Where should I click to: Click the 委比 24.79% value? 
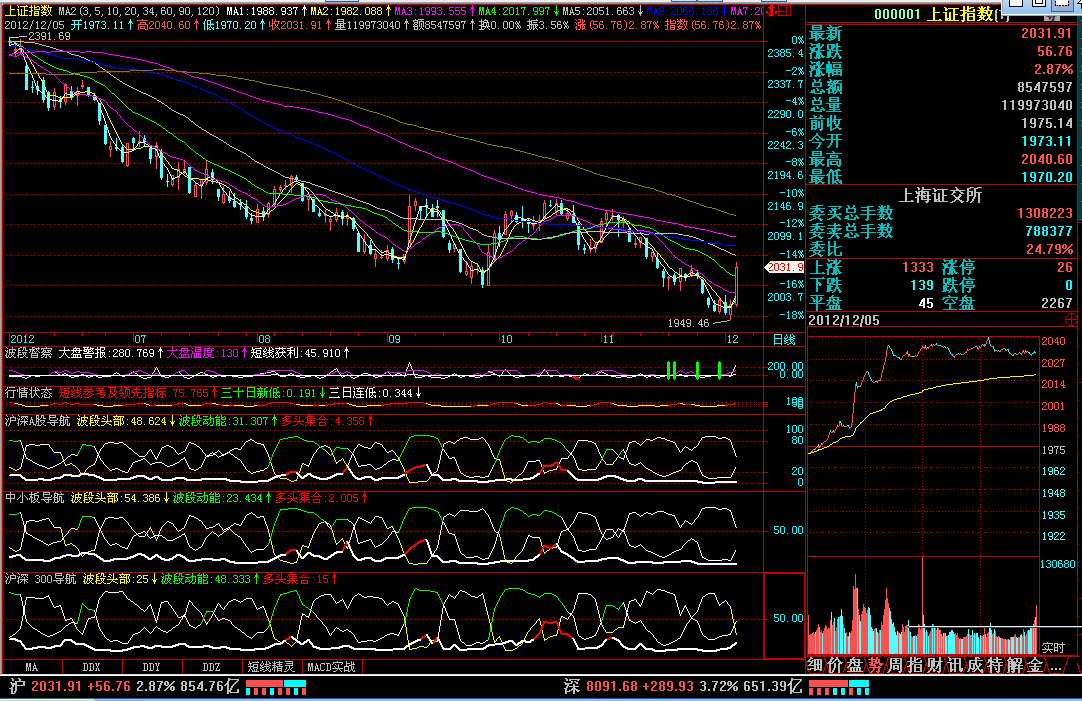pyautogui.click(x=1049, y=249)
